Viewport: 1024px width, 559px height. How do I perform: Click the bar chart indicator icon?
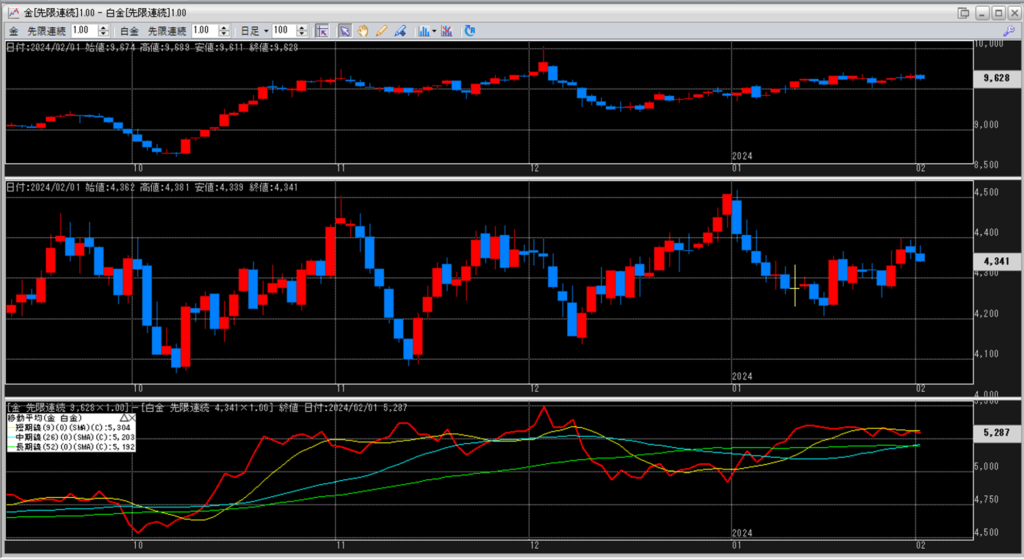pos(422,31)
